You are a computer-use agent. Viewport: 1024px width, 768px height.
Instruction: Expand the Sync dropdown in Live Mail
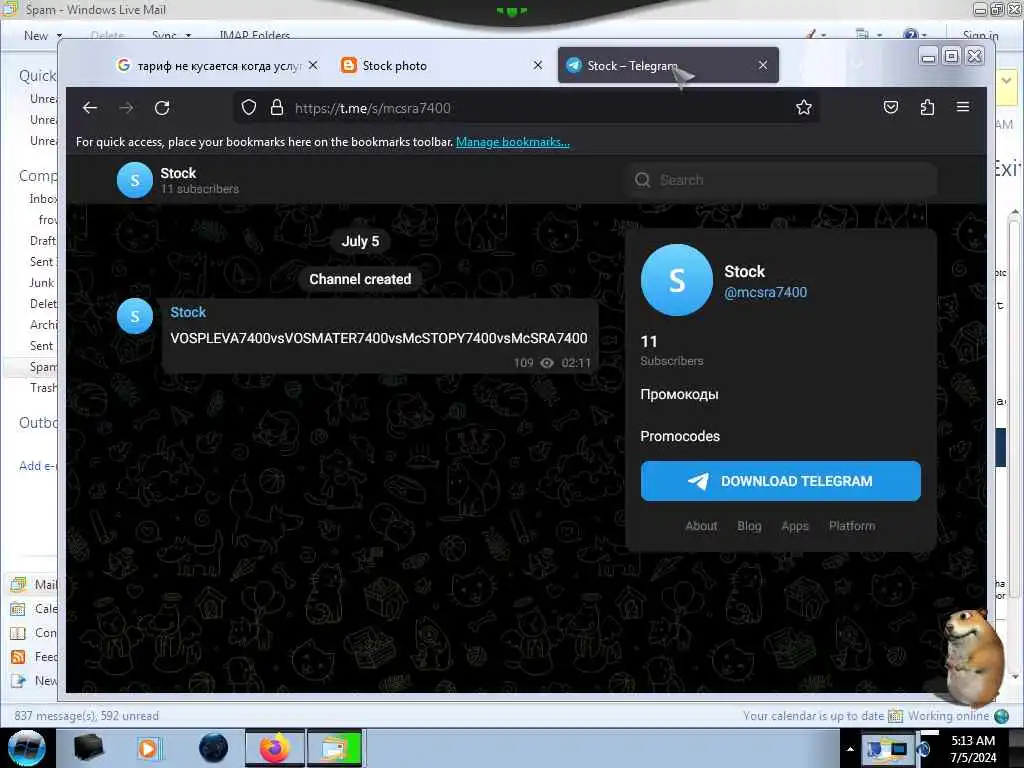click(188, 36)
